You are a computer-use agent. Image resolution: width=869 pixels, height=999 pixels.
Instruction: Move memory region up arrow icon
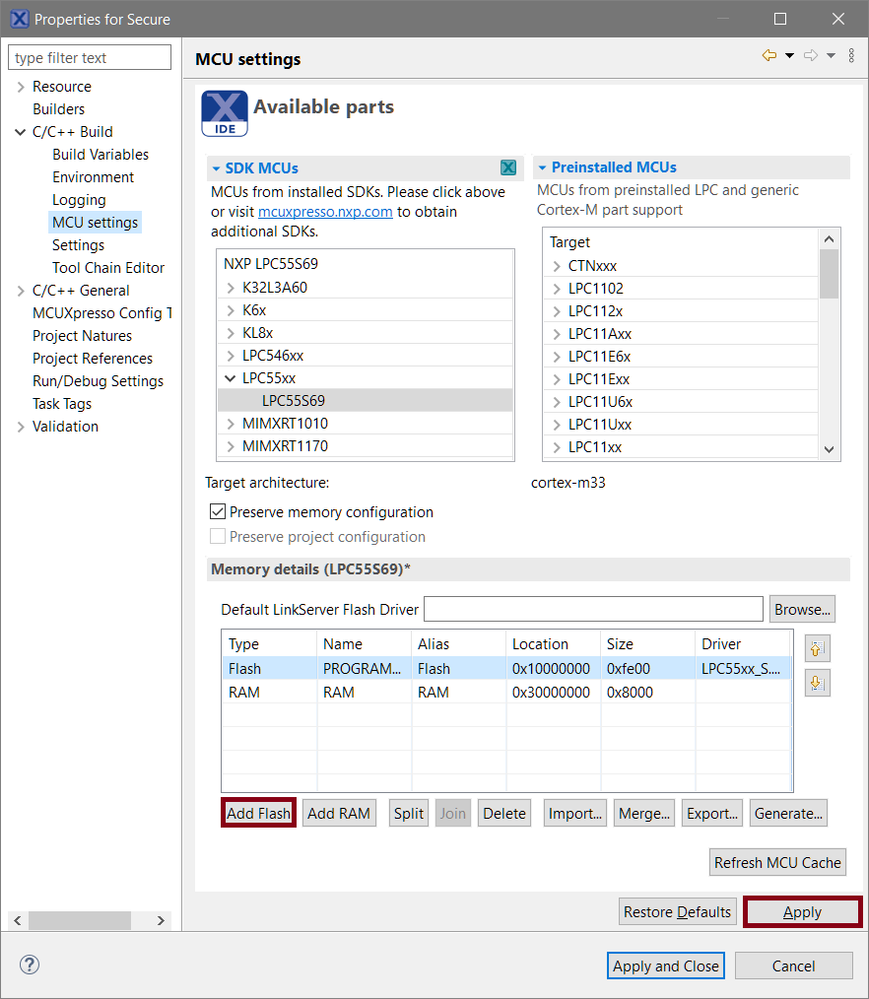817,649
